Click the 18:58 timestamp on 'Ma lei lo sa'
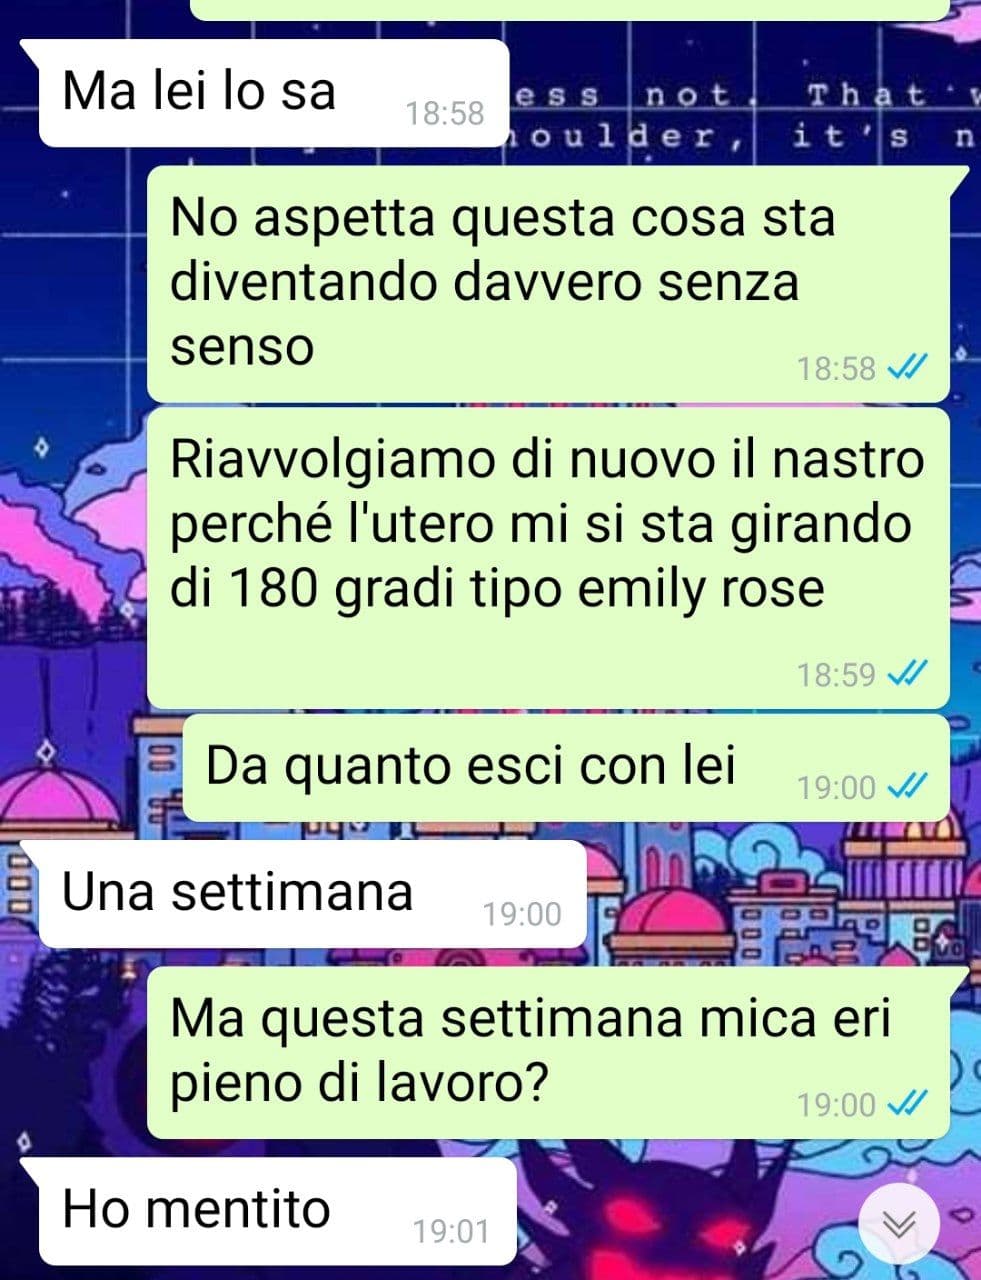This screenshot has width=981, height=1280. pos(445,113)
